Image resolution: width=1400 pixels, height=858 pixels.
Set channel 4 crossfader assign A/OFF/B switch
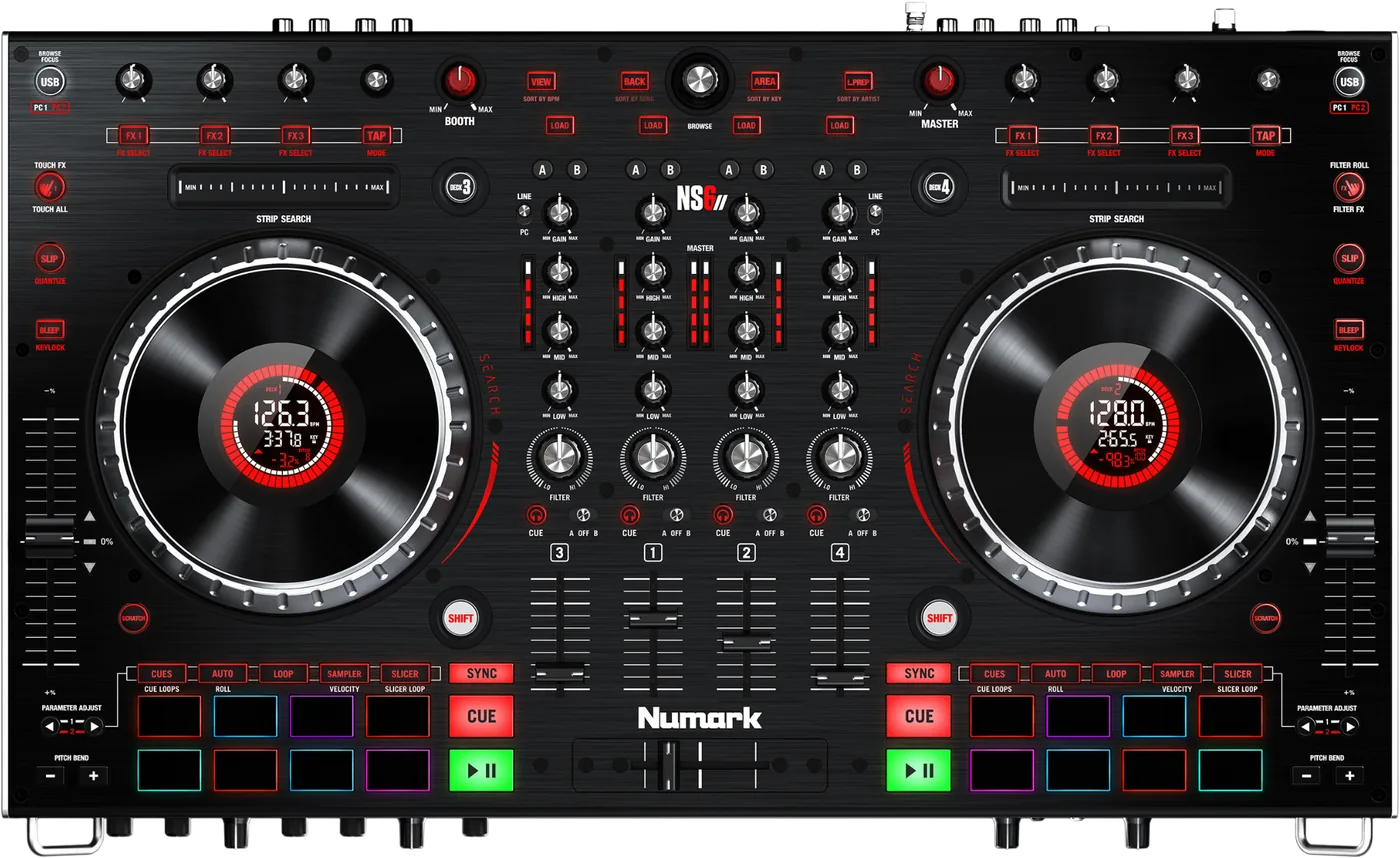point(862,515)
